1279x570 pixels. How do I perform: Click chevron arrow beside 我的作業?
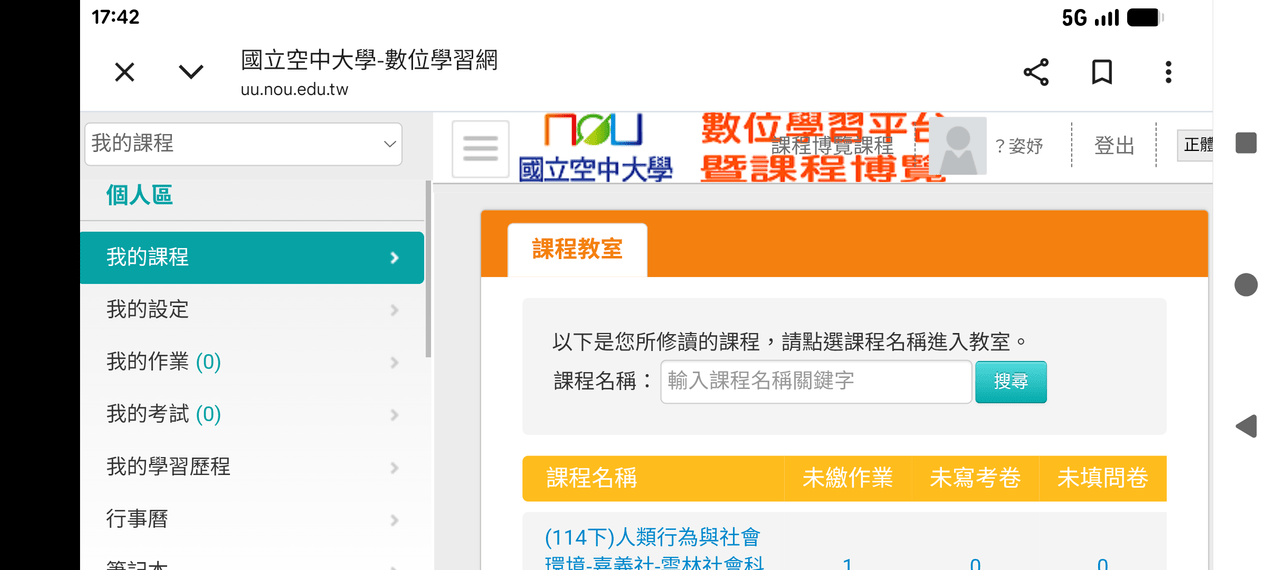[x=394, y=363]
